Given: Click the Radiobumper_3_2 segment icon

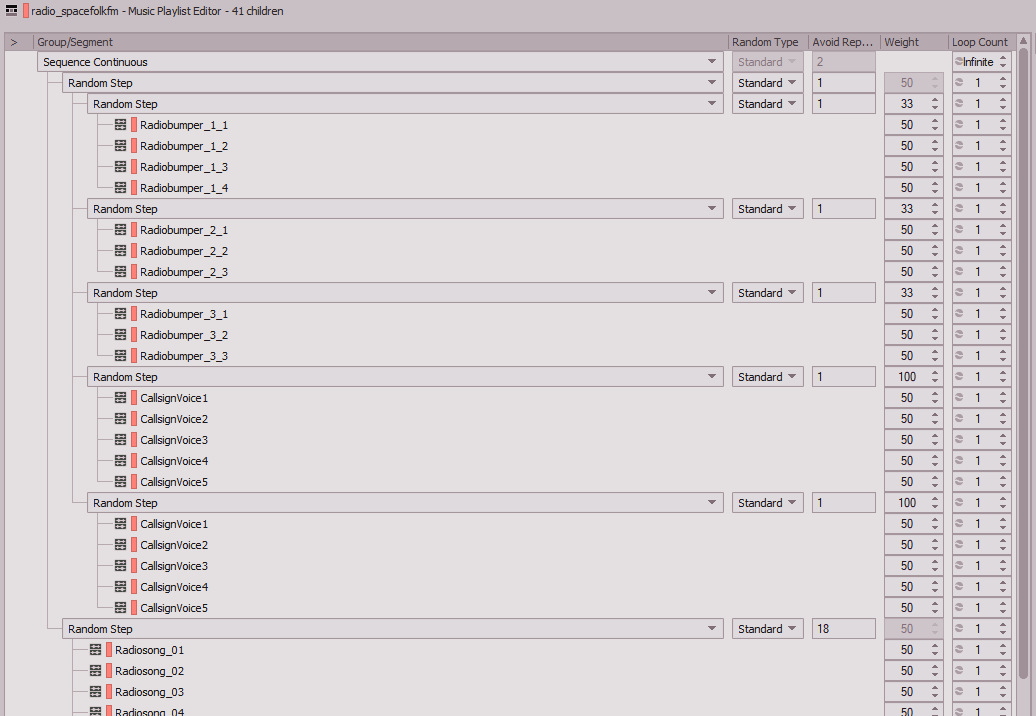Looking at the screenshot, I should [x=120, y=335].
